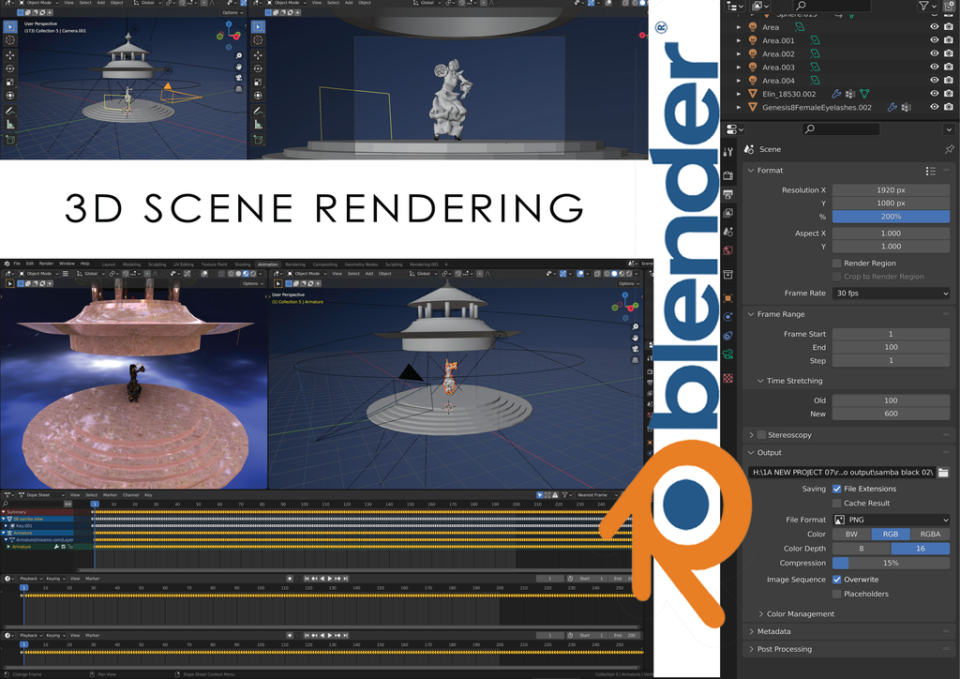The width and height of the screenshot is (960, 679).
Task: Open the World properties tab with the red globe icon
Action: pos(728,250)
